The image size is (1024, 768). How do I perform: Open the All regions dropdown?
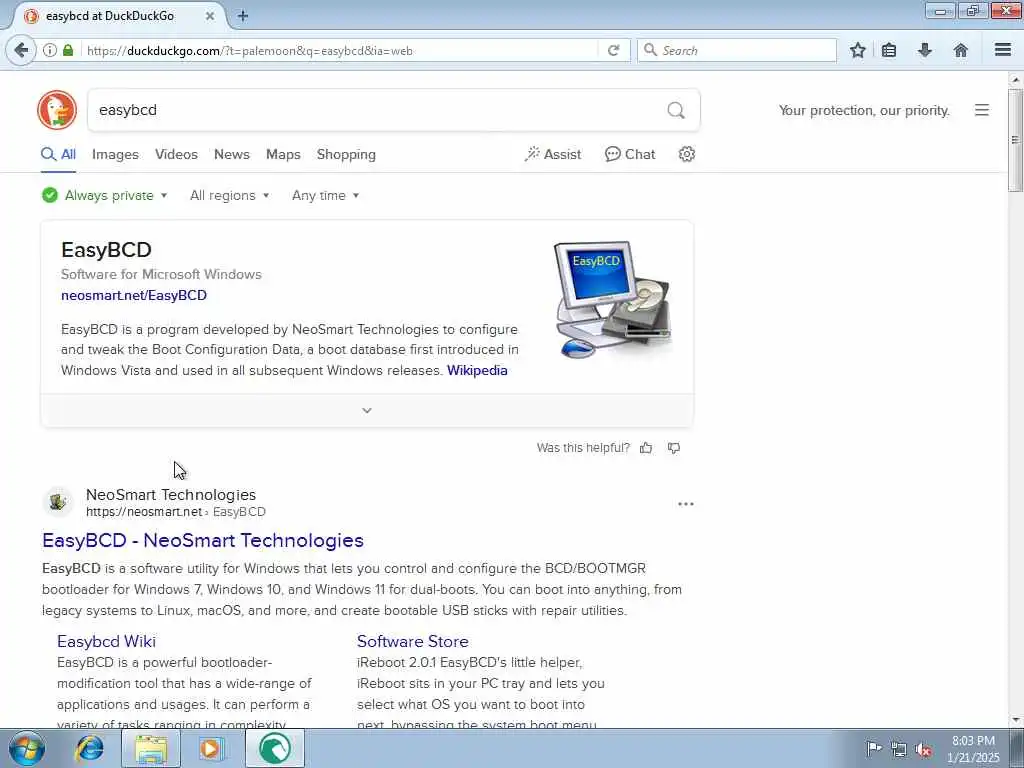coord(229,195)
